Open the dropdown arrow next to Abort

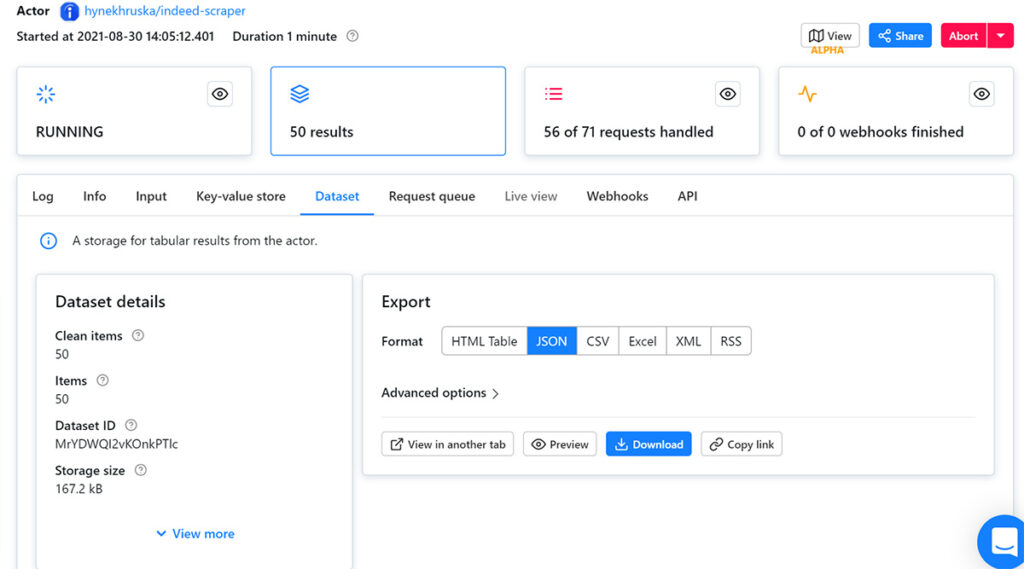click(x=1001, y=36)
